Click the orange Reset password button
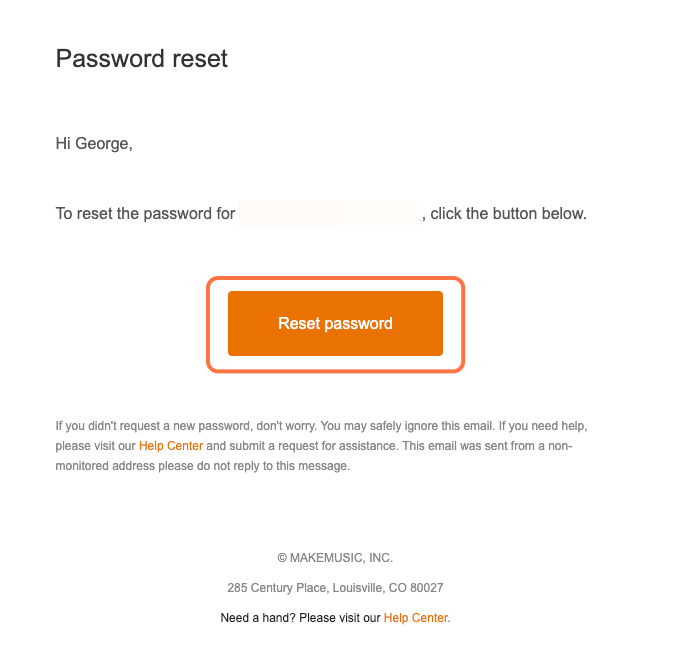682x649 pixels. click(335, 323)
